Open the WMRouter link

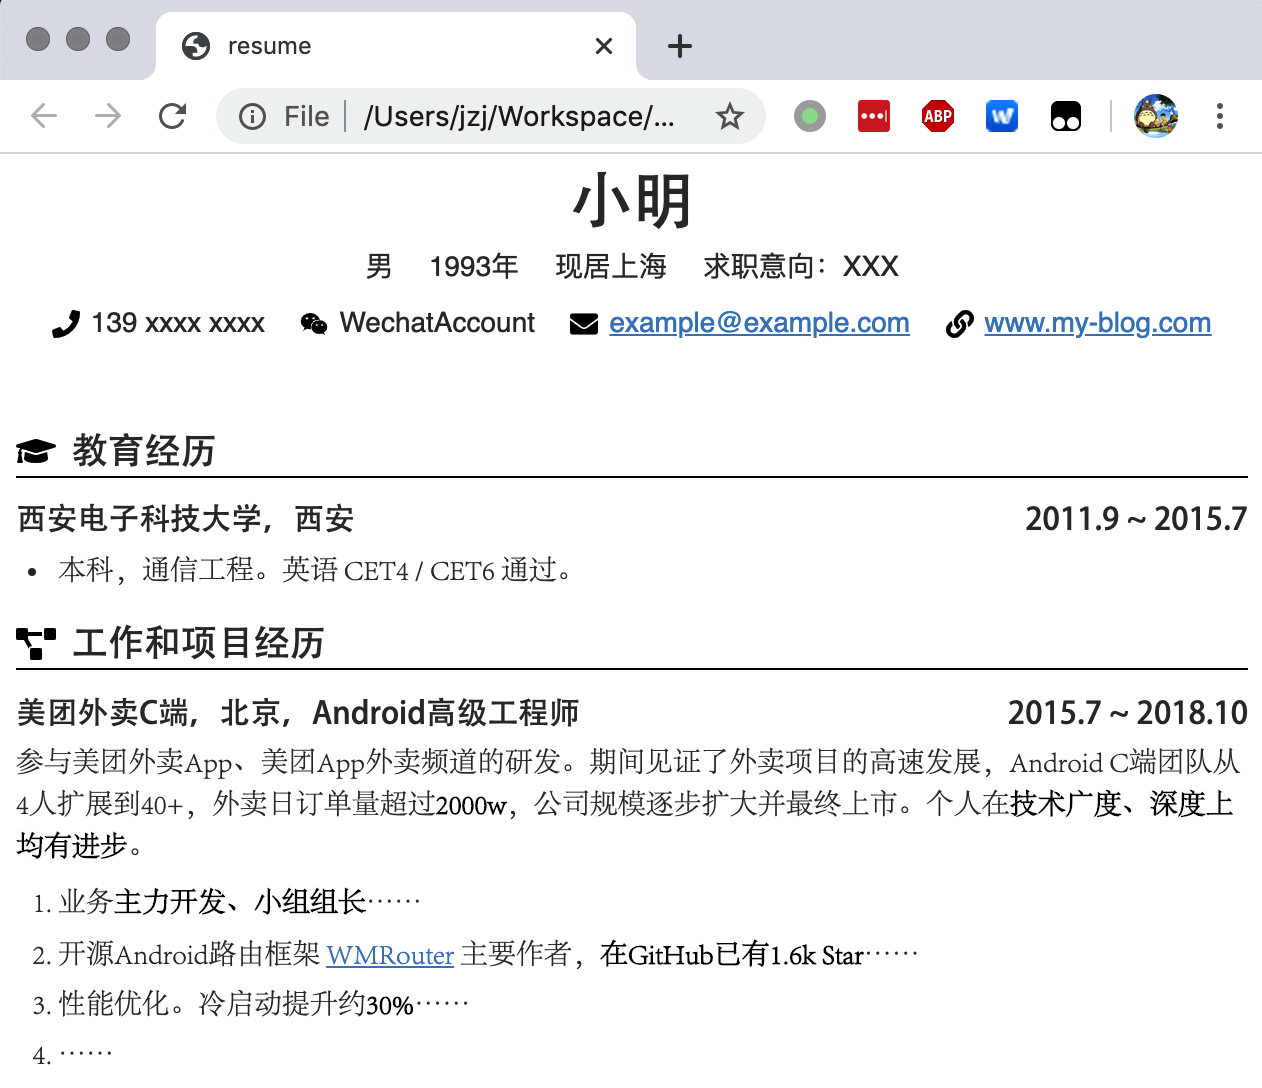(x=390, y=955)
